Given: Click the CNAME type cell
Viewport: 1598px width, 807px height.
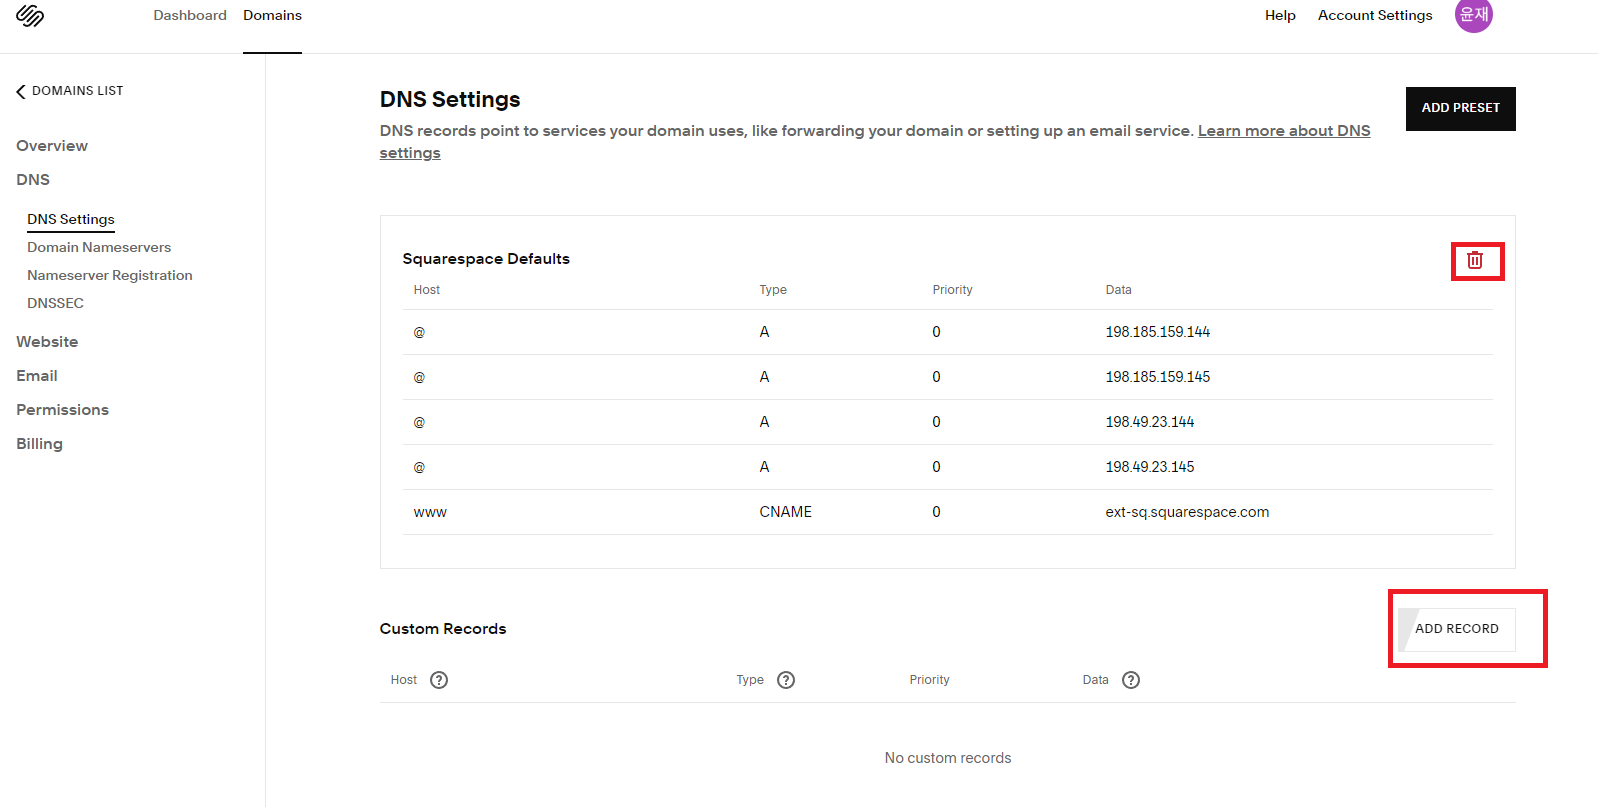Looking at the screenshot, I should coord(785,512).
